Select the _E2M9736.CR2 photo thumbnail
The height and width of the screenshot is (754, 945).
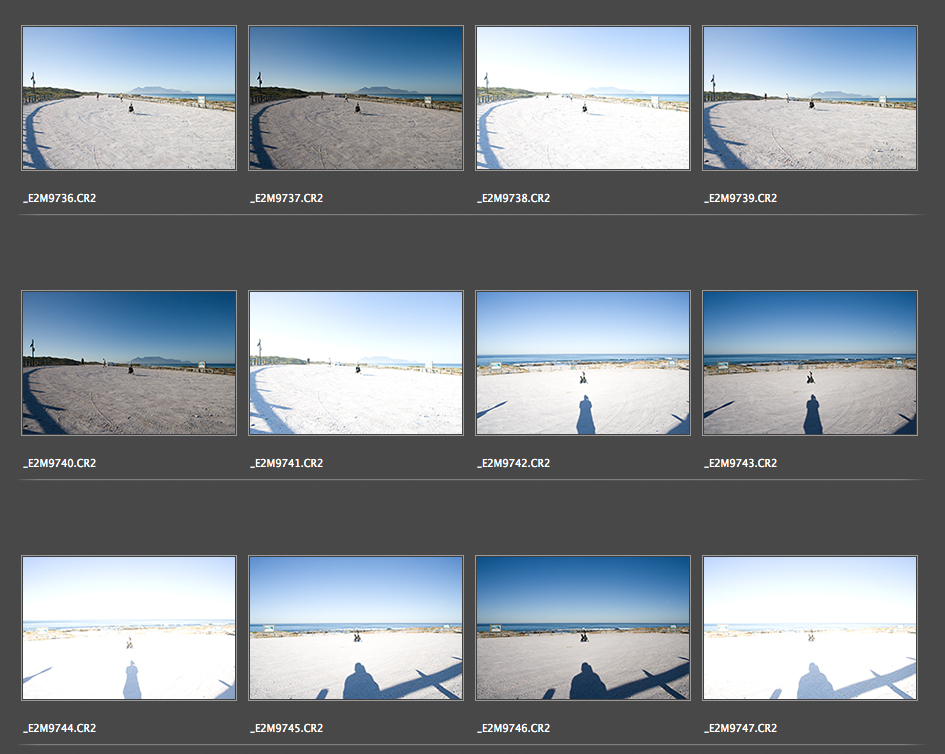[x=129, y=98]
